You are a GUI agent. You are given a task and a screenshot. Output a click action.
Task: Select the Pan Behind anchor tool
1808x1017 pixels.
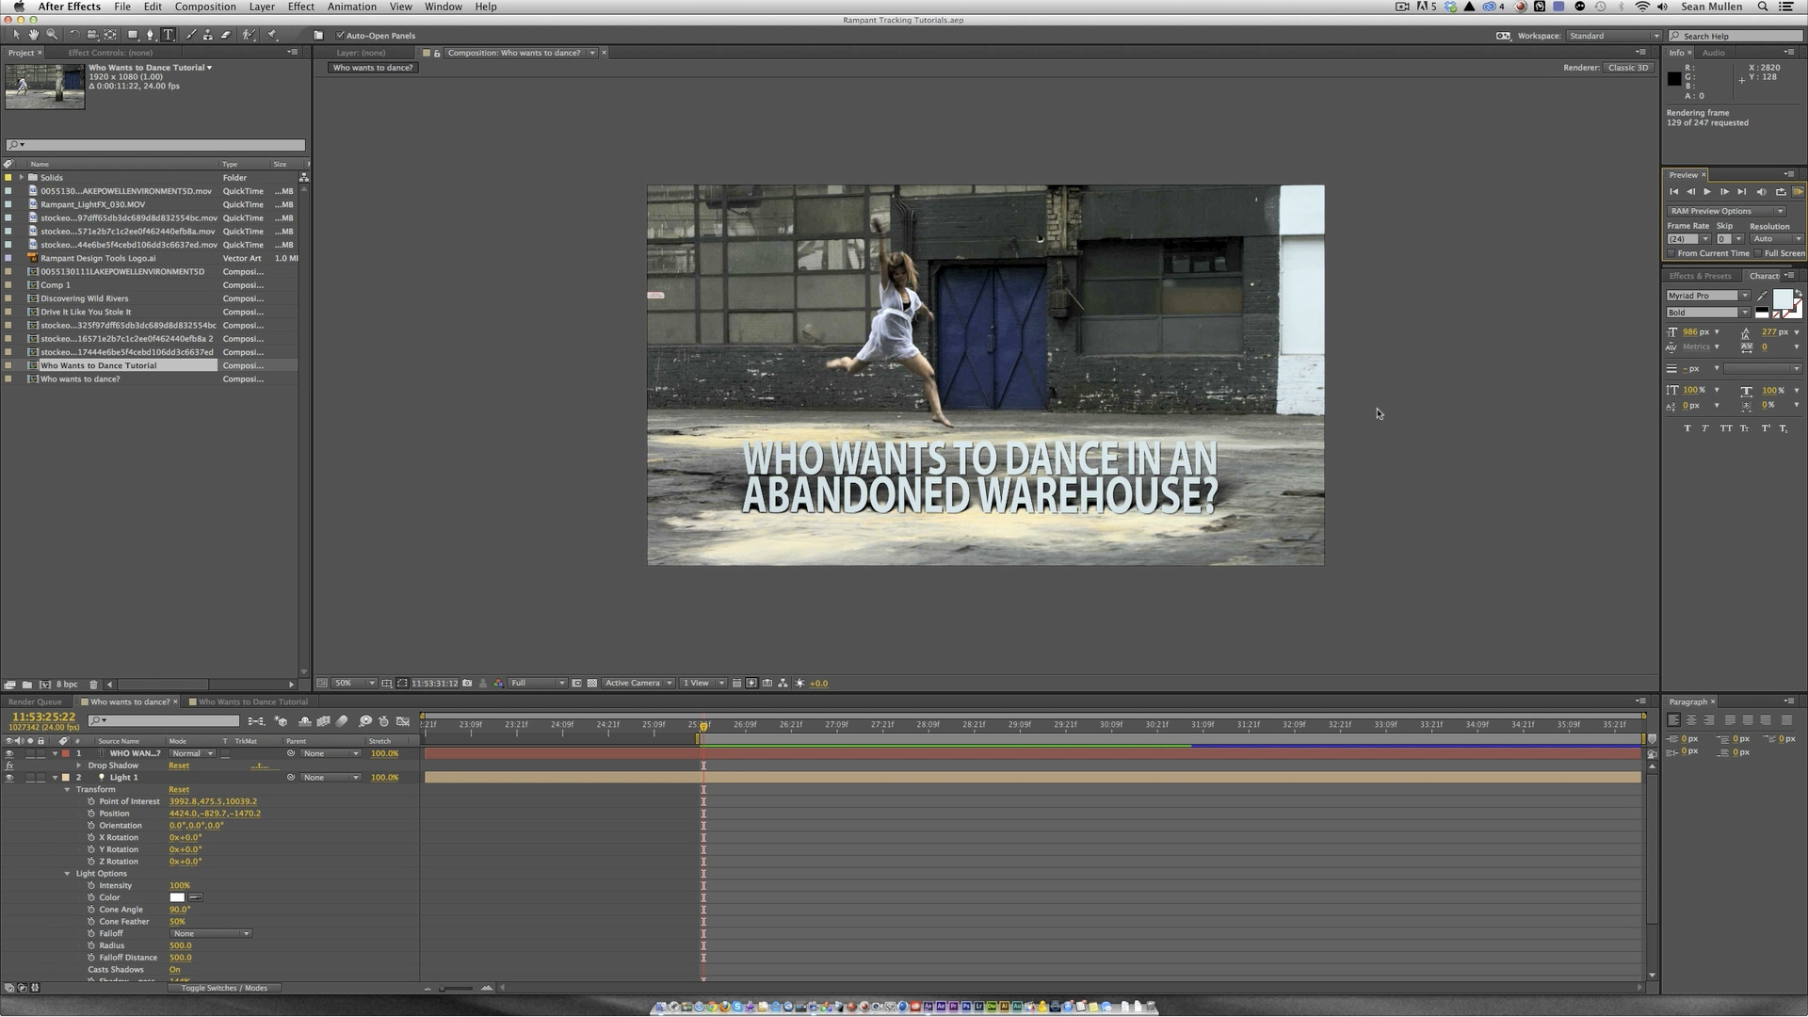click(x=110, y=35)
